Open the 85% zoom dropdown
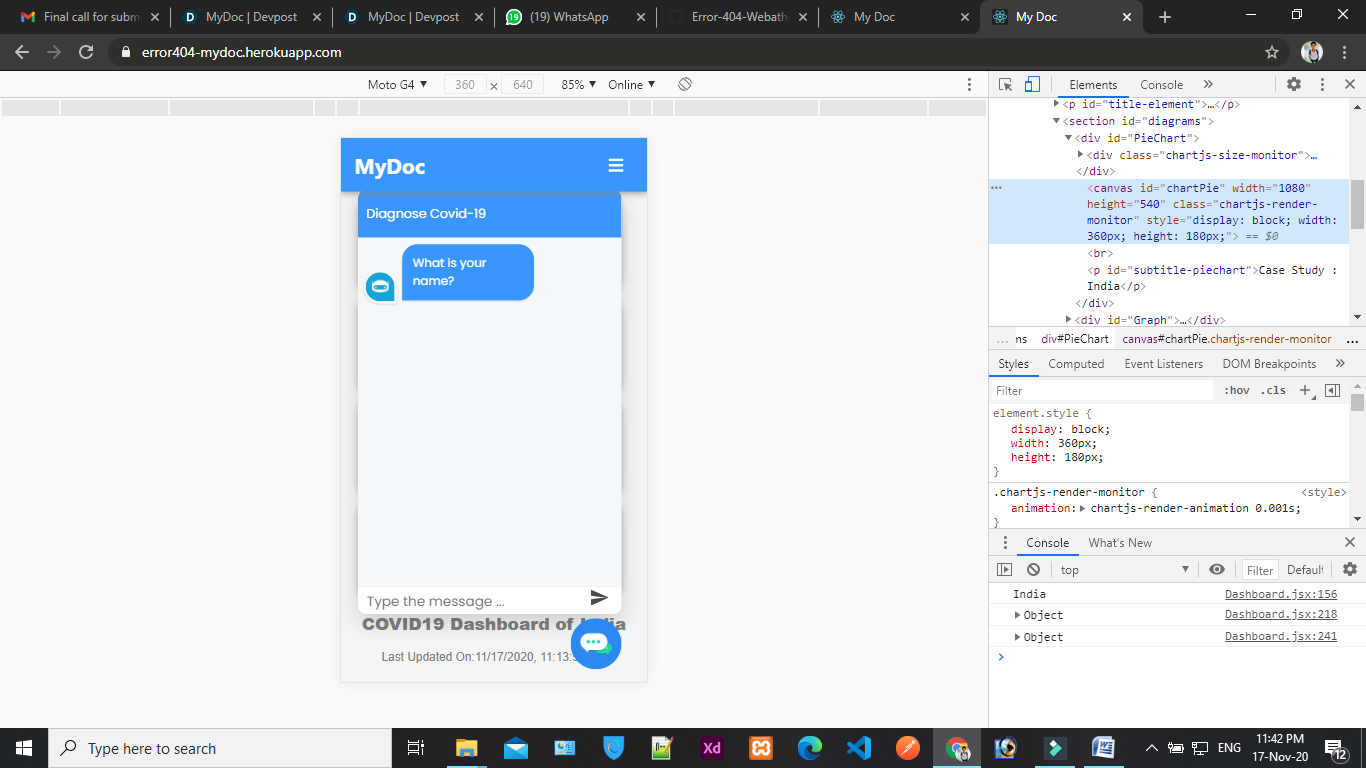 (x=578, y=85)
